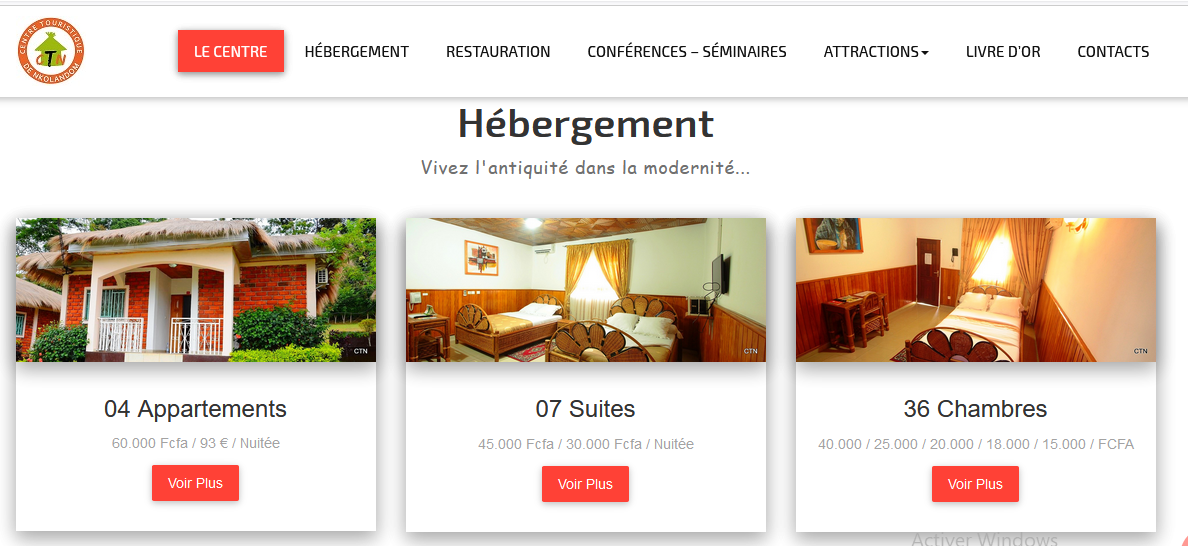Open the brick apartment house photo
The width and height of the screenshot is (1188, 546).
pyautogui.click(x=195, y=290)
